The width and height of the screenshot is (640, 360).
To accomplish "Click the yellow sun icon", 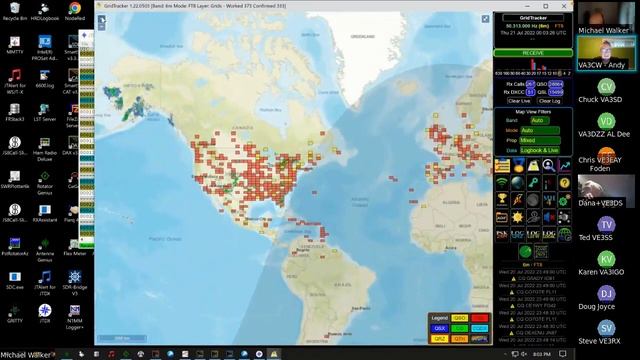I will [x=518, y=217].
